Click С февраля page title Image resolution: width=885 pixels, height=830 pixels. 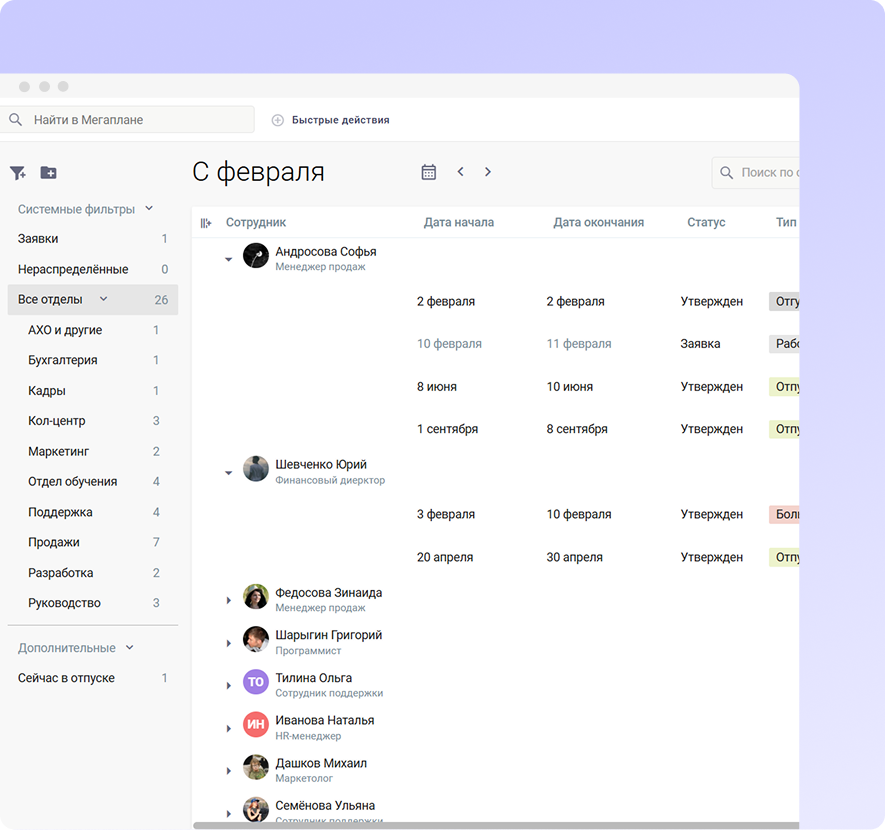tap(258, 172)
